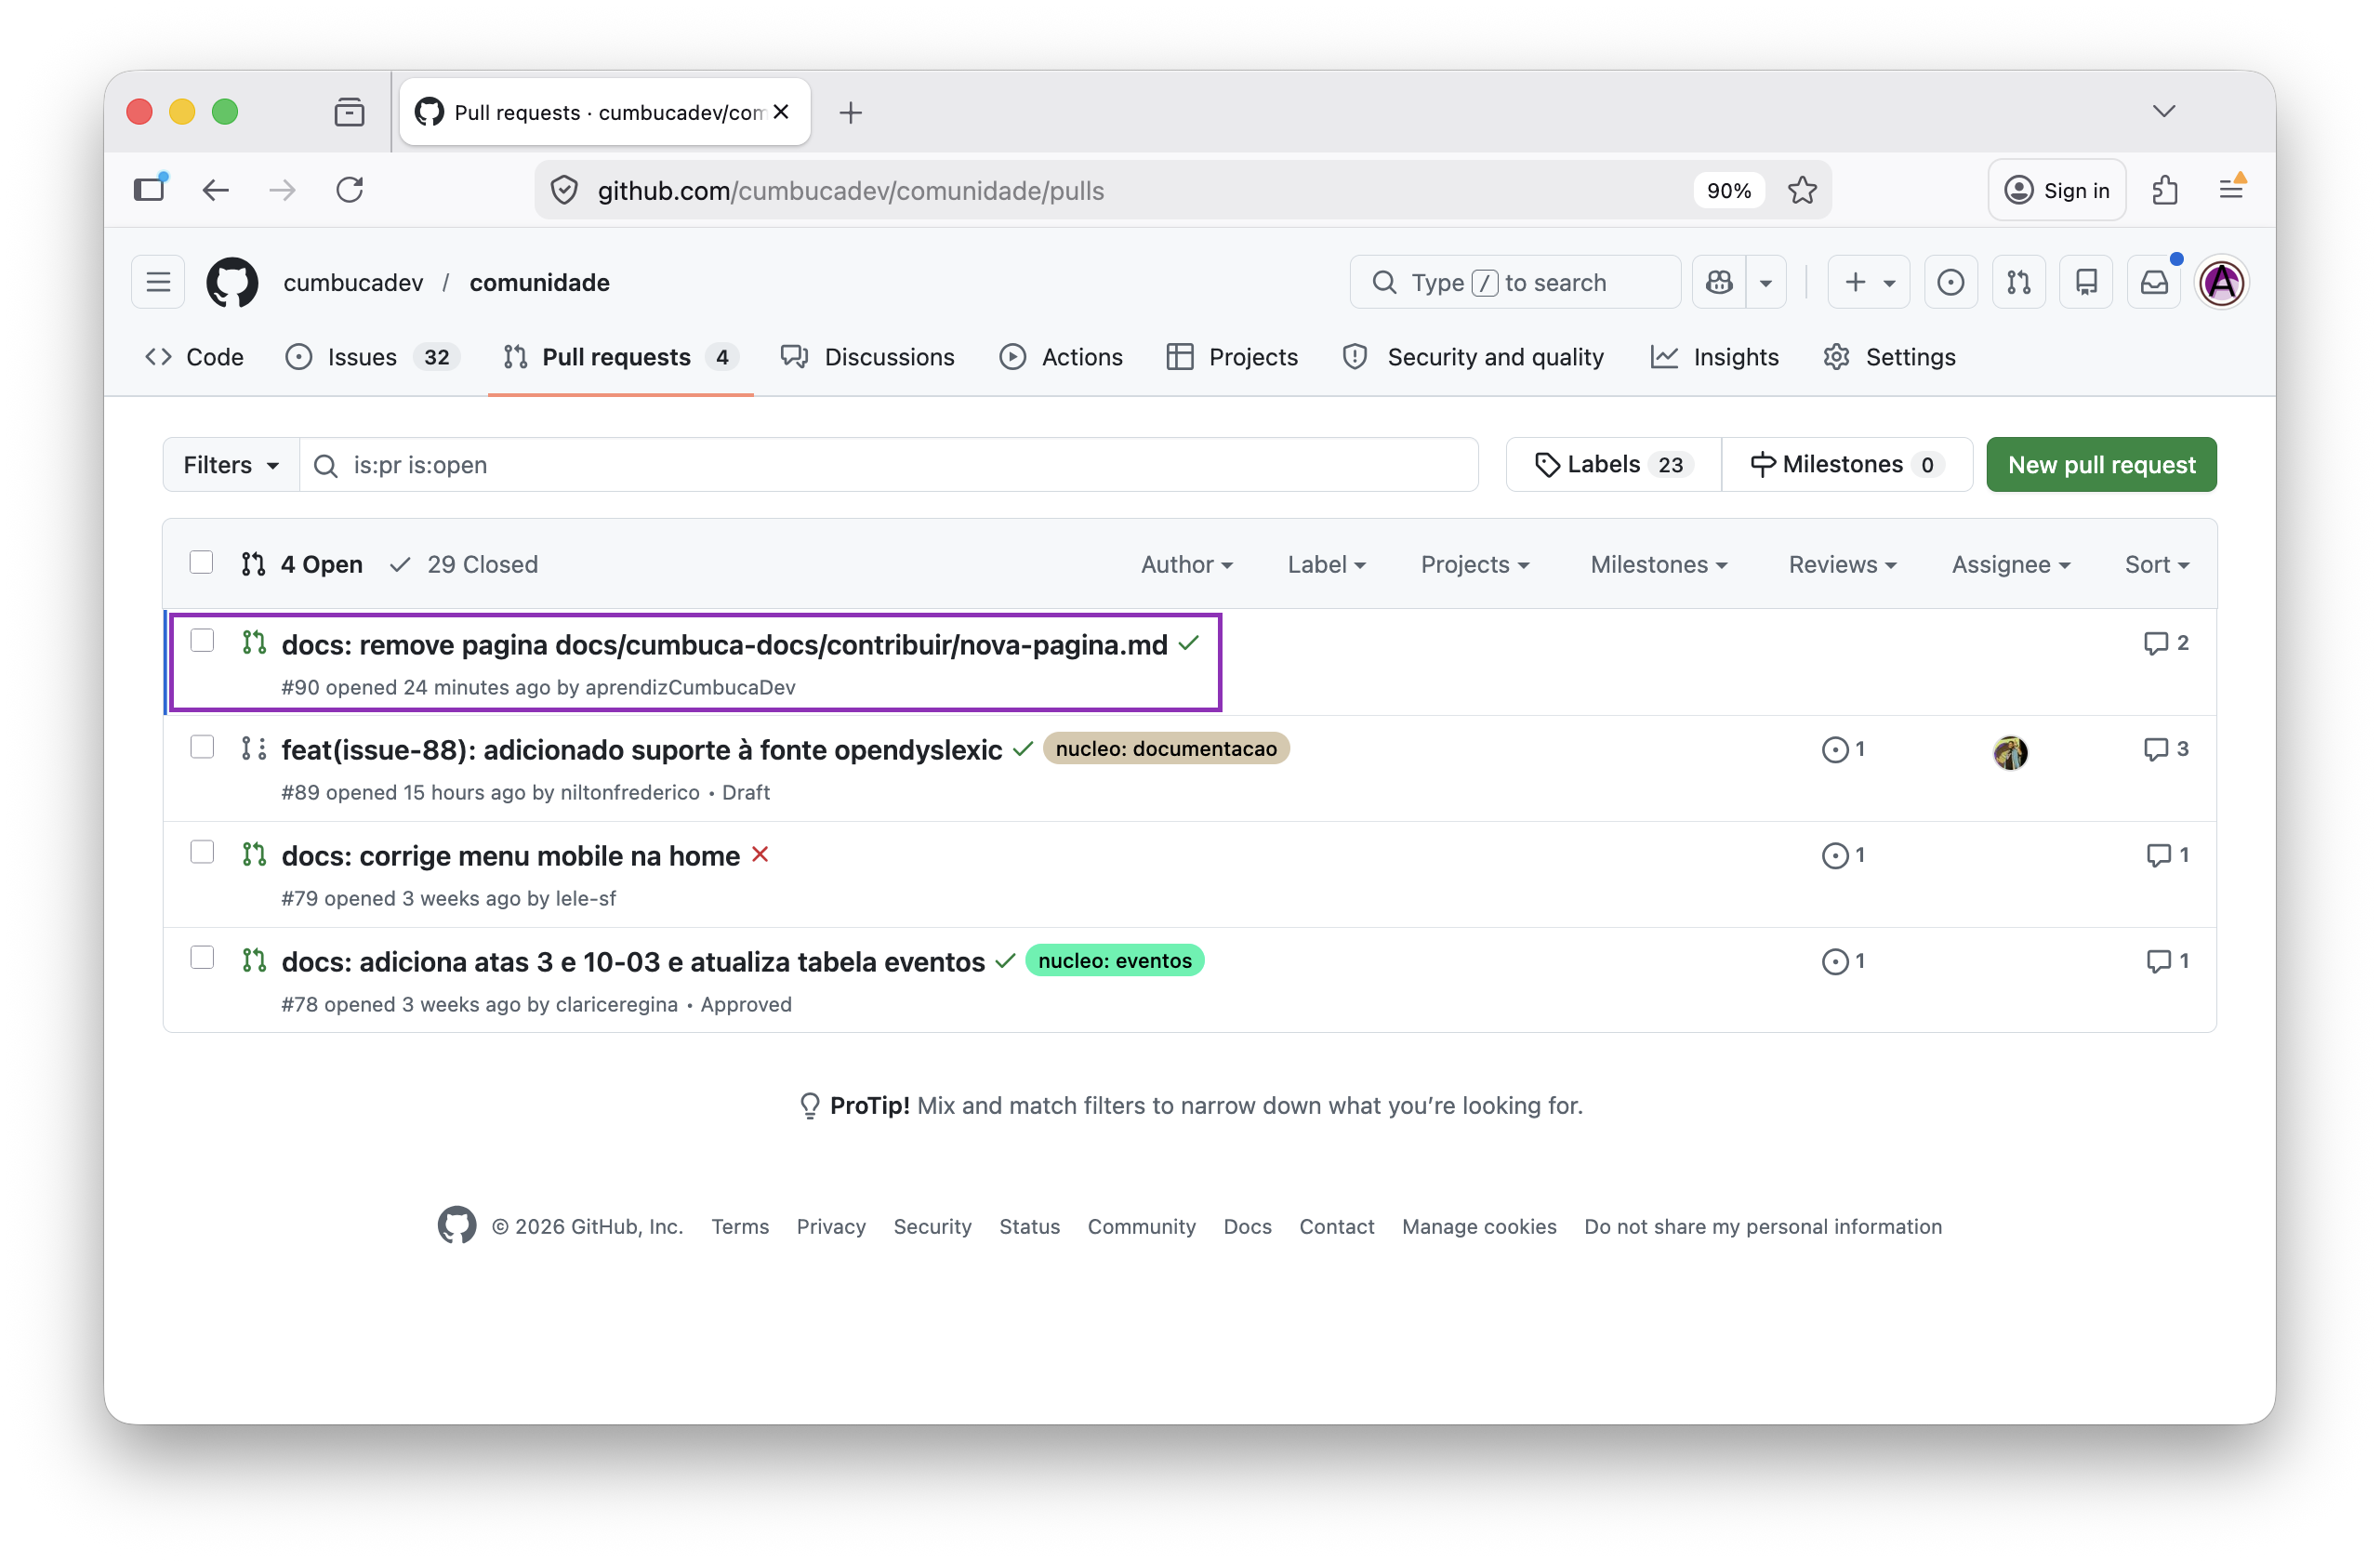Viewport: 2380px width, 1562px height.
Task: Reset the 90% page zoom indicator
Action: pos(1728,190)
